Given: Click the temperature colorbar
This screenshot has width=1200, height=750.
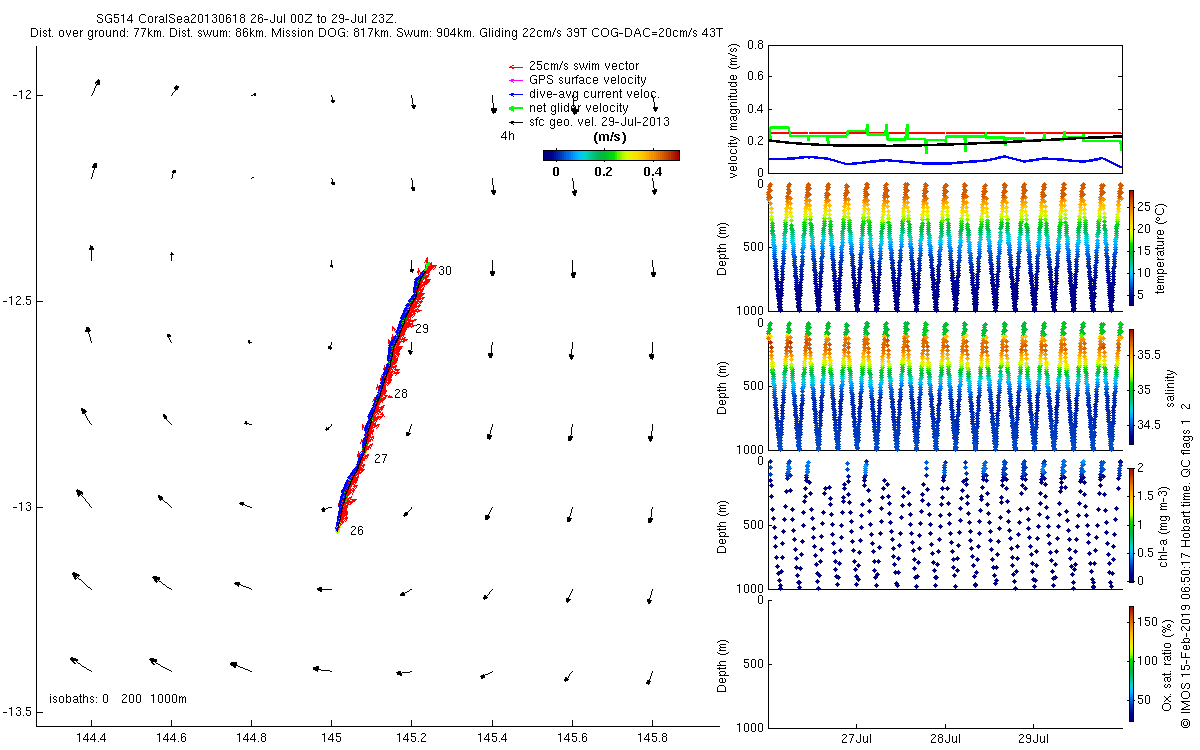Looking at the screenshot, I should [x=1131, y=246].
